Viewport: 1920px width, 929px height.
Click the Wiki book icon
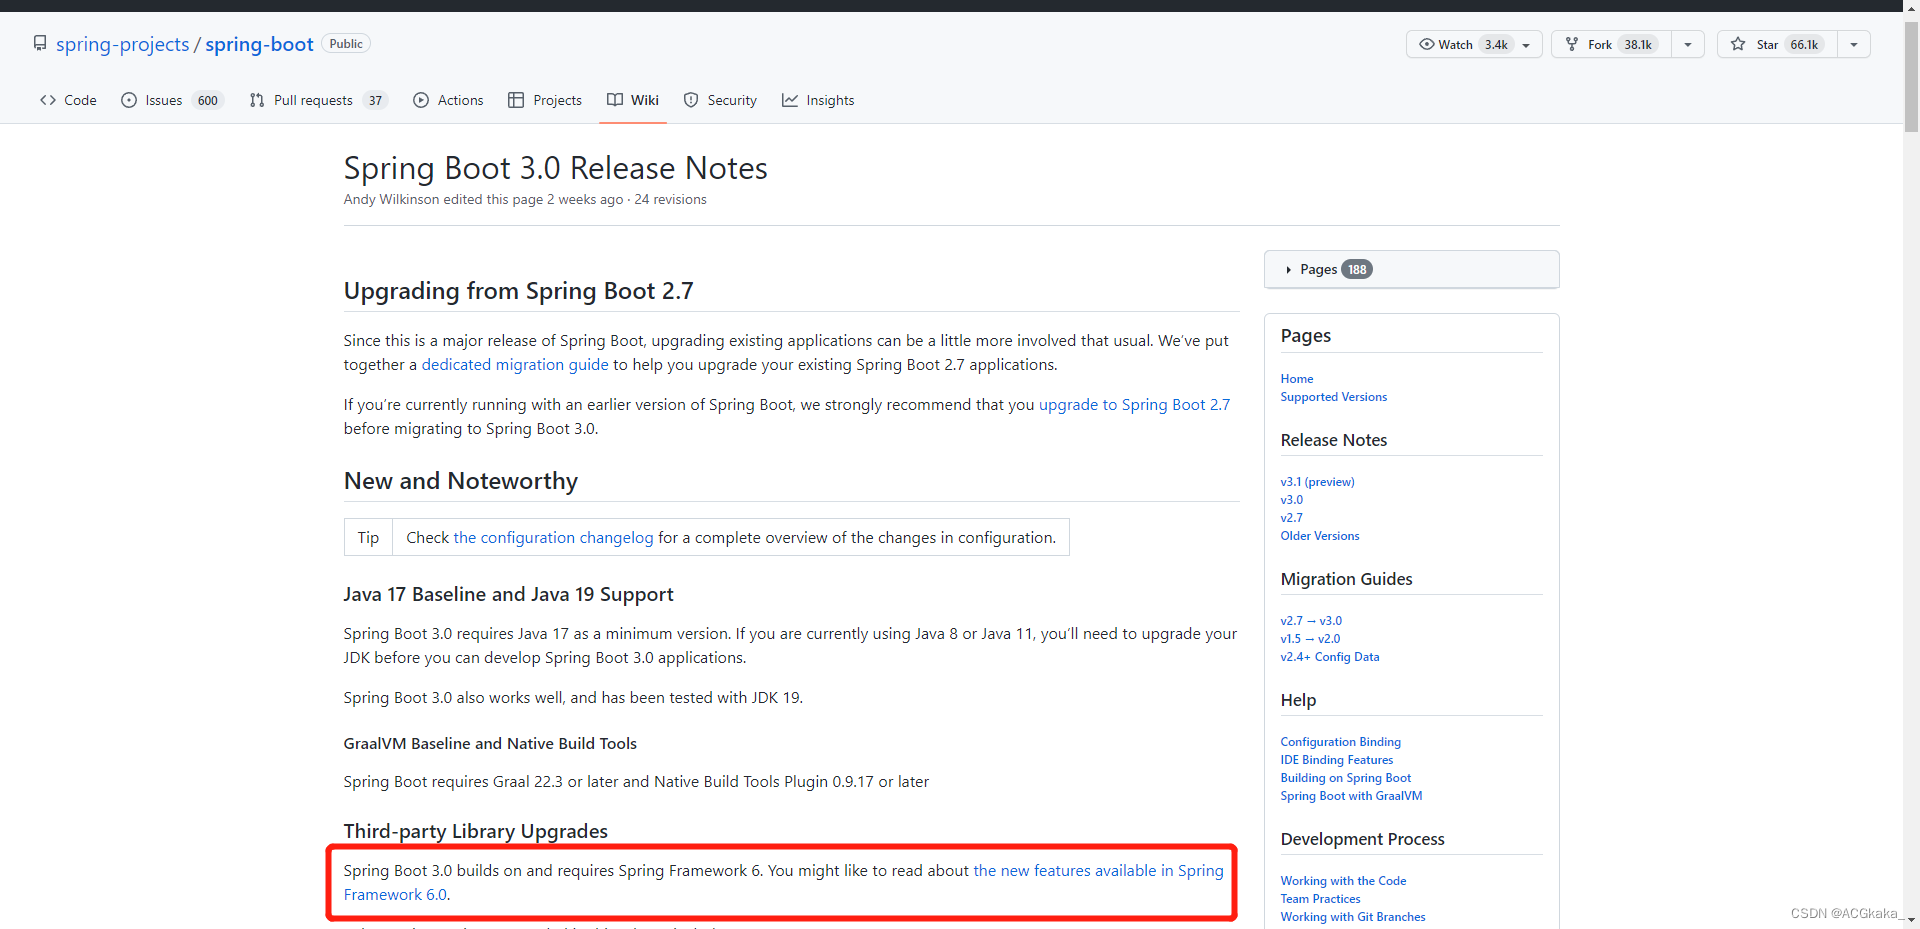pos(615,100)
